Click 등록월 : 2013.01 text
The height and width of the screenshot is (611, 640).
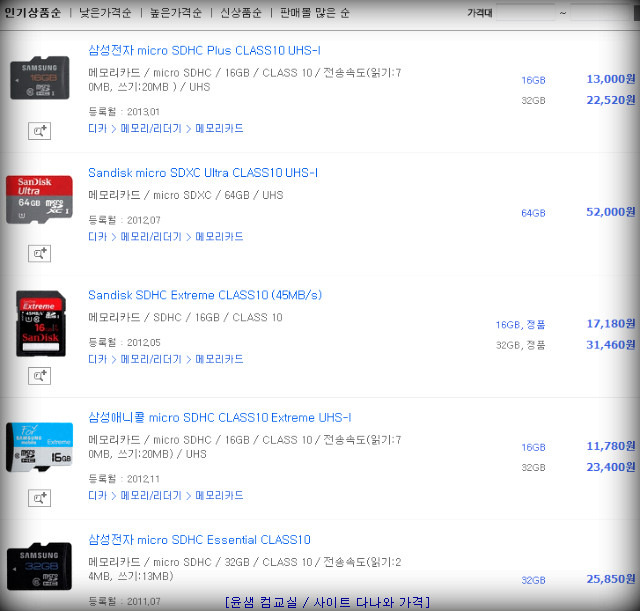point(124,111)
